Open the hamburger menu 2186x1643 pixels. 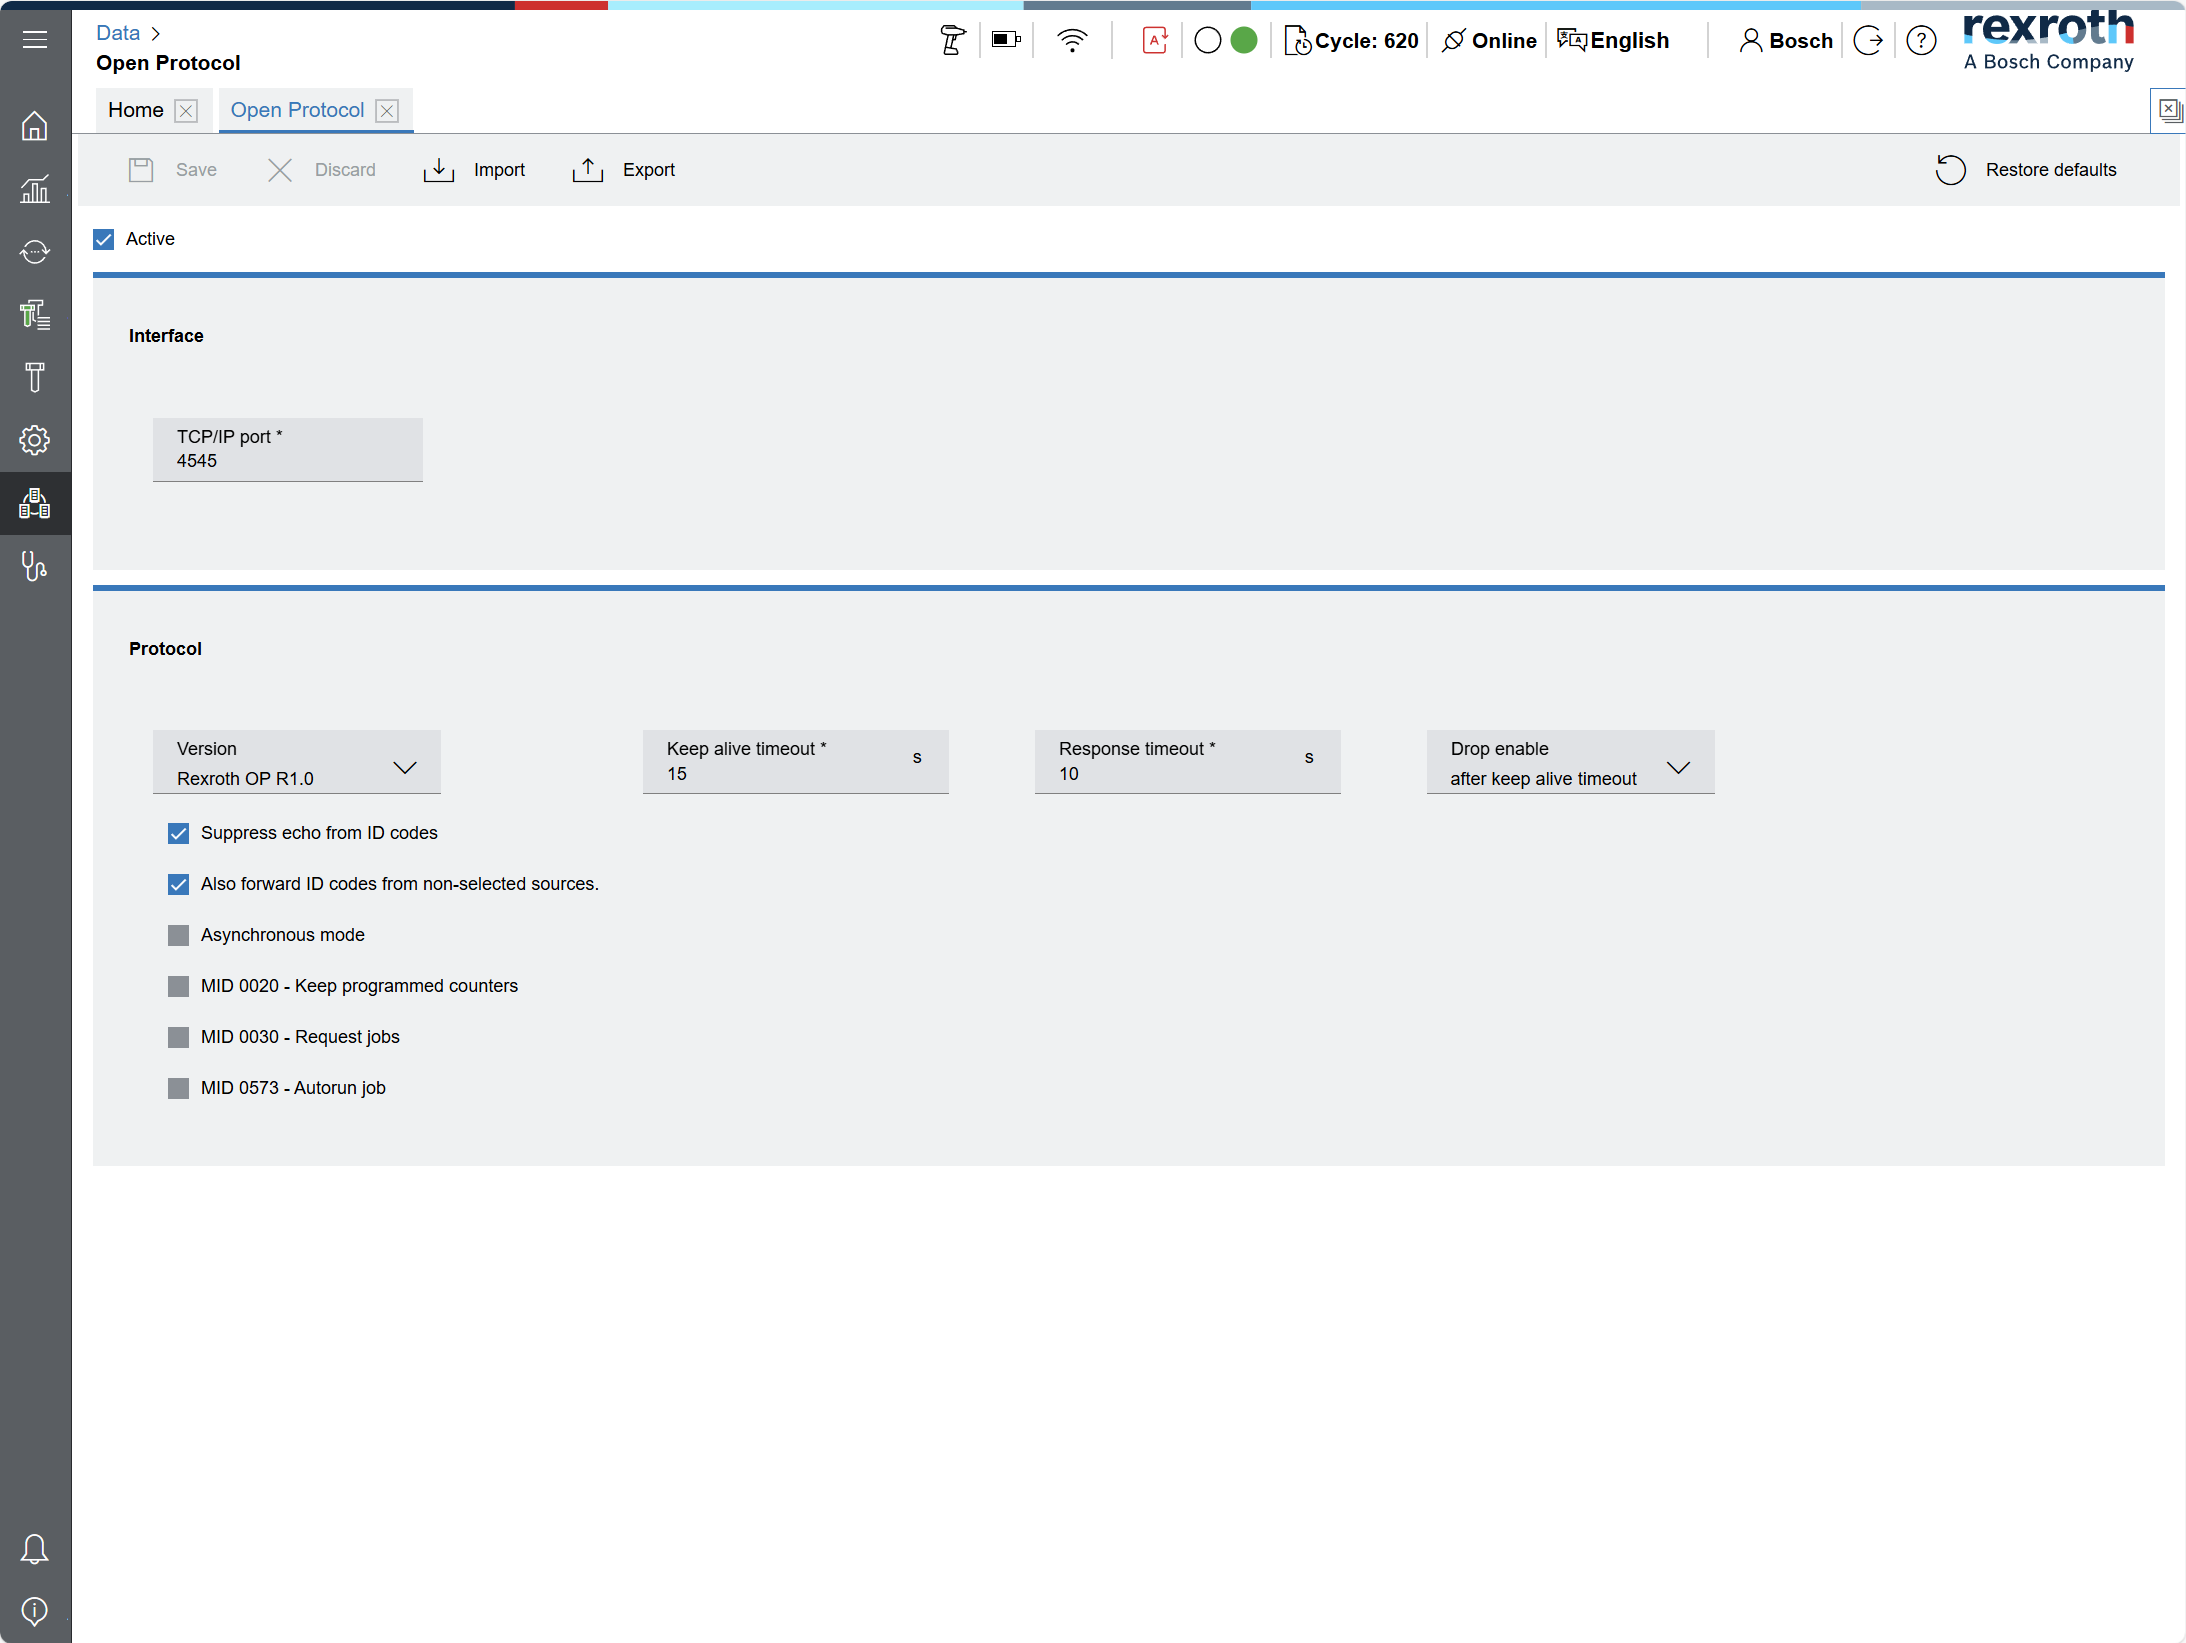point(35,40)
